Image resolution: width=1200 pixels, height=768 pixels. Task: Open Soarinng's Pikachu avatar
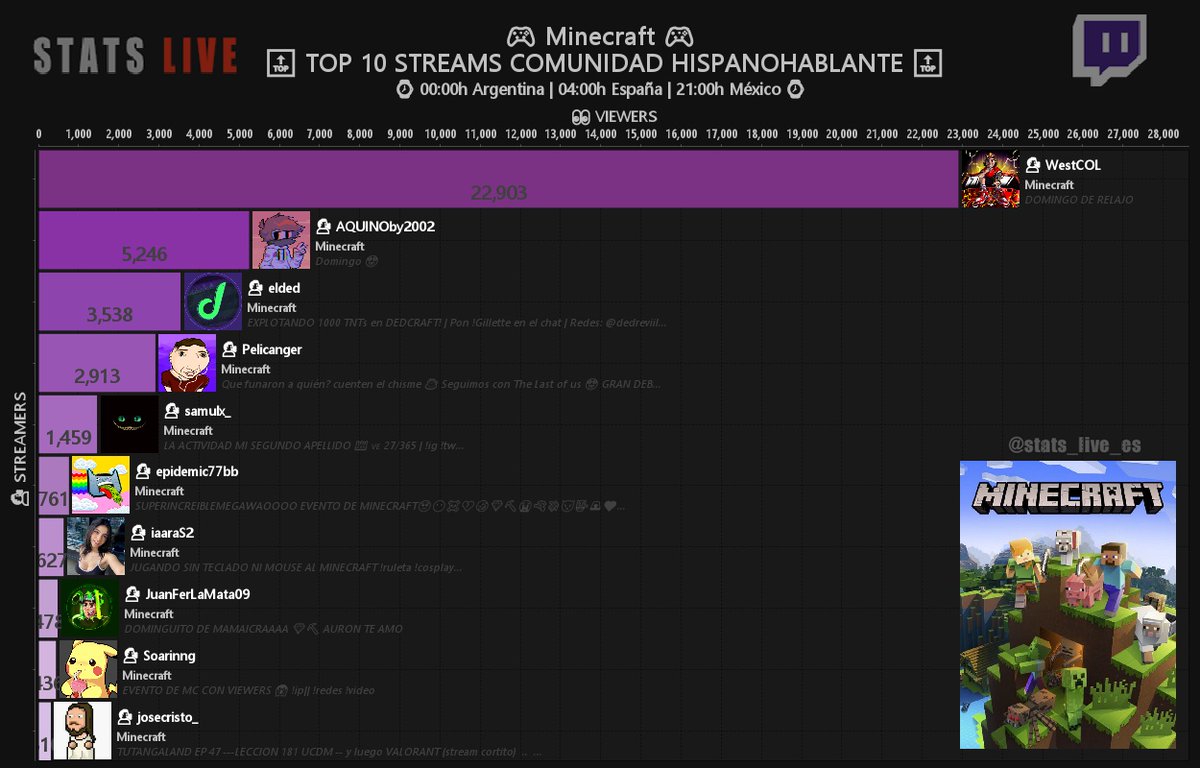88,669
